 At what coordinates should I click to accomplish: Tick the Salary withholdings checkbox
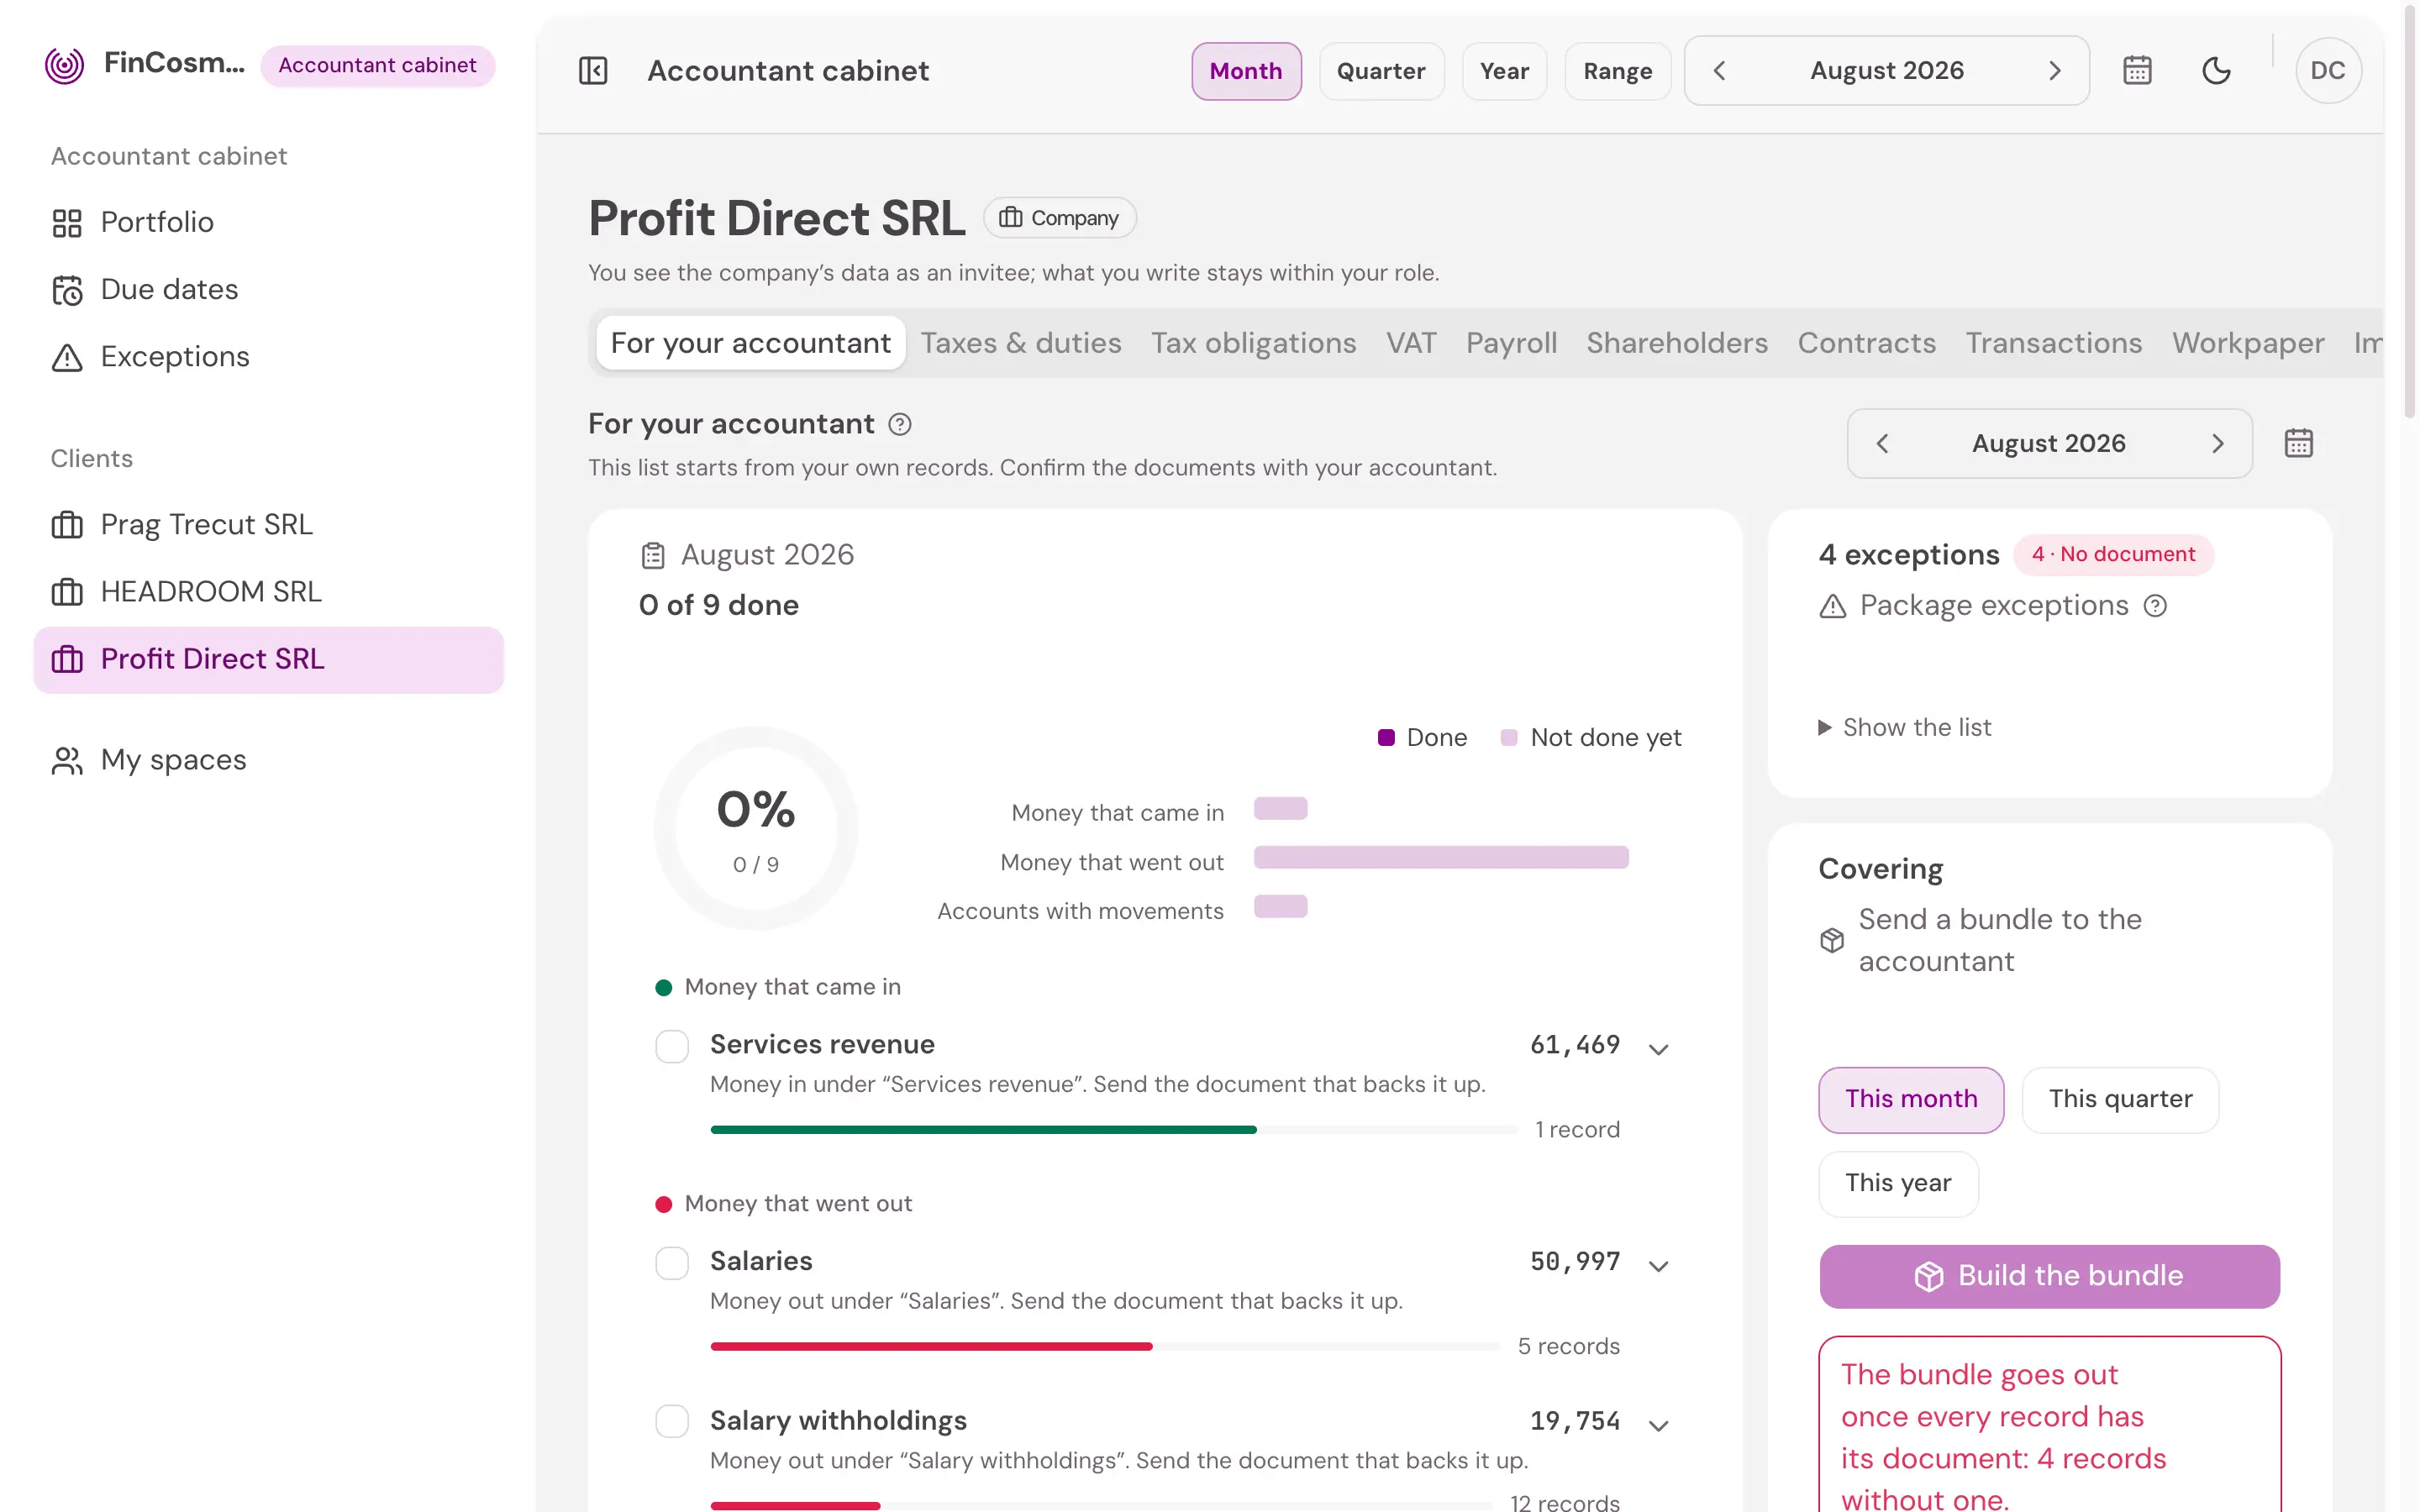(x=672, y=1422)
